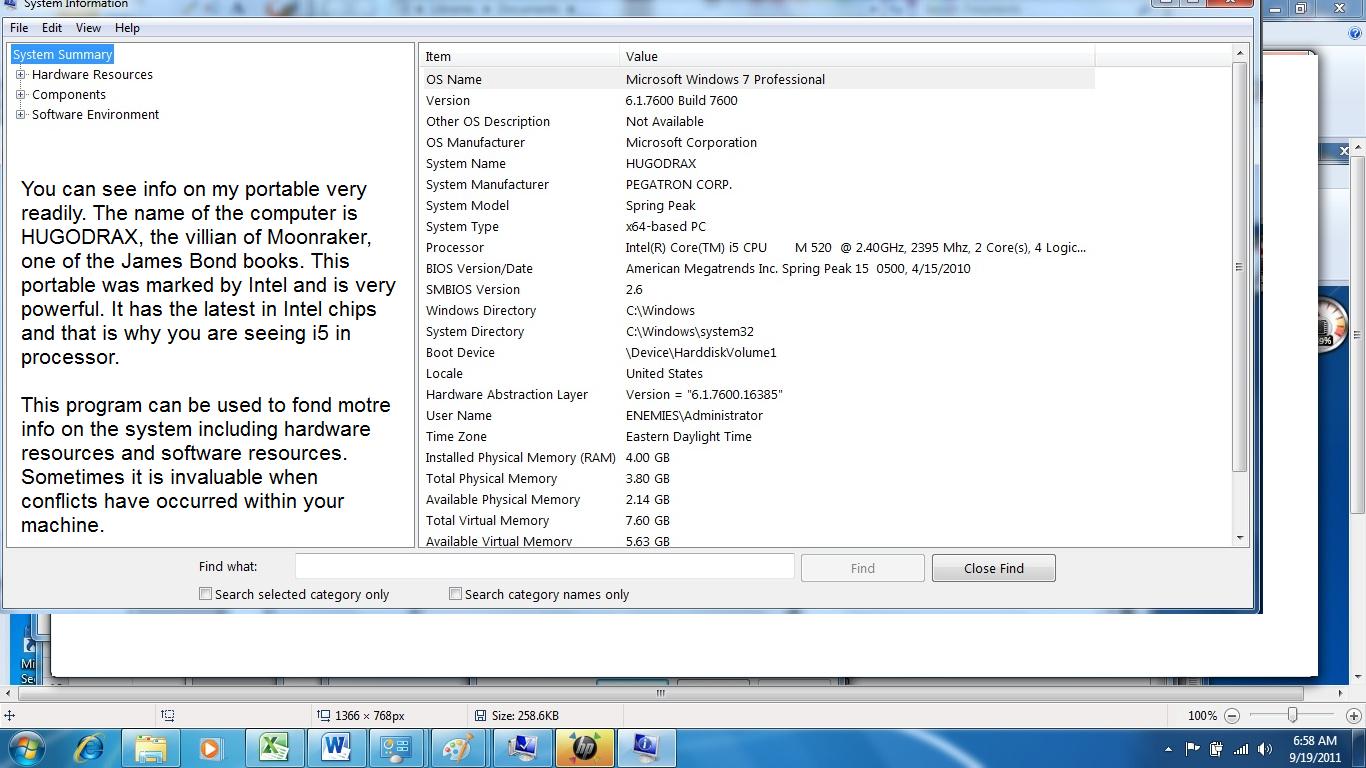Open the File menu
1366x768 pixels.
click(x=19, y=28)
